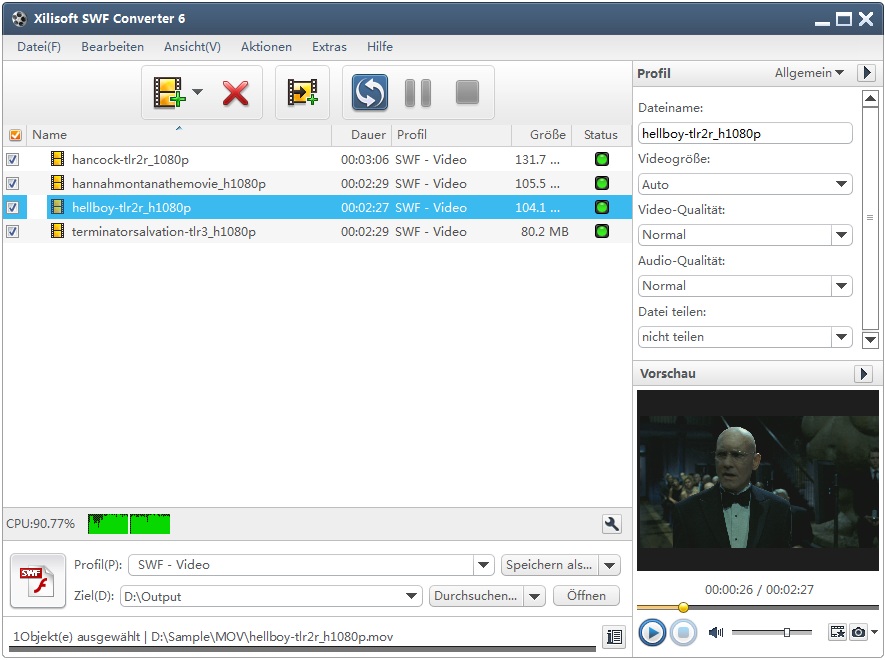Remove selected file with red X icon
This screenshot has height=660, width=885.
pyautogui.click(x=235, y=93)
